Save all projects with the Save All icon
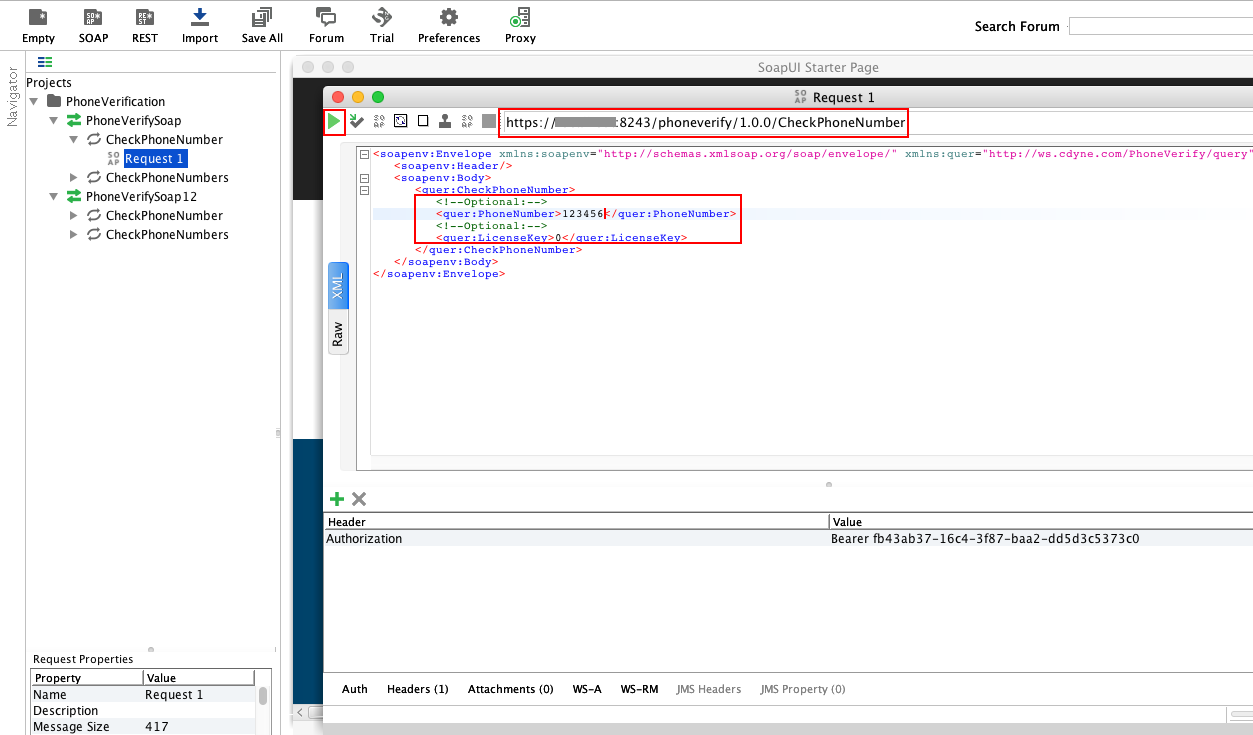 pyautogui.click(x=261, y=24)
